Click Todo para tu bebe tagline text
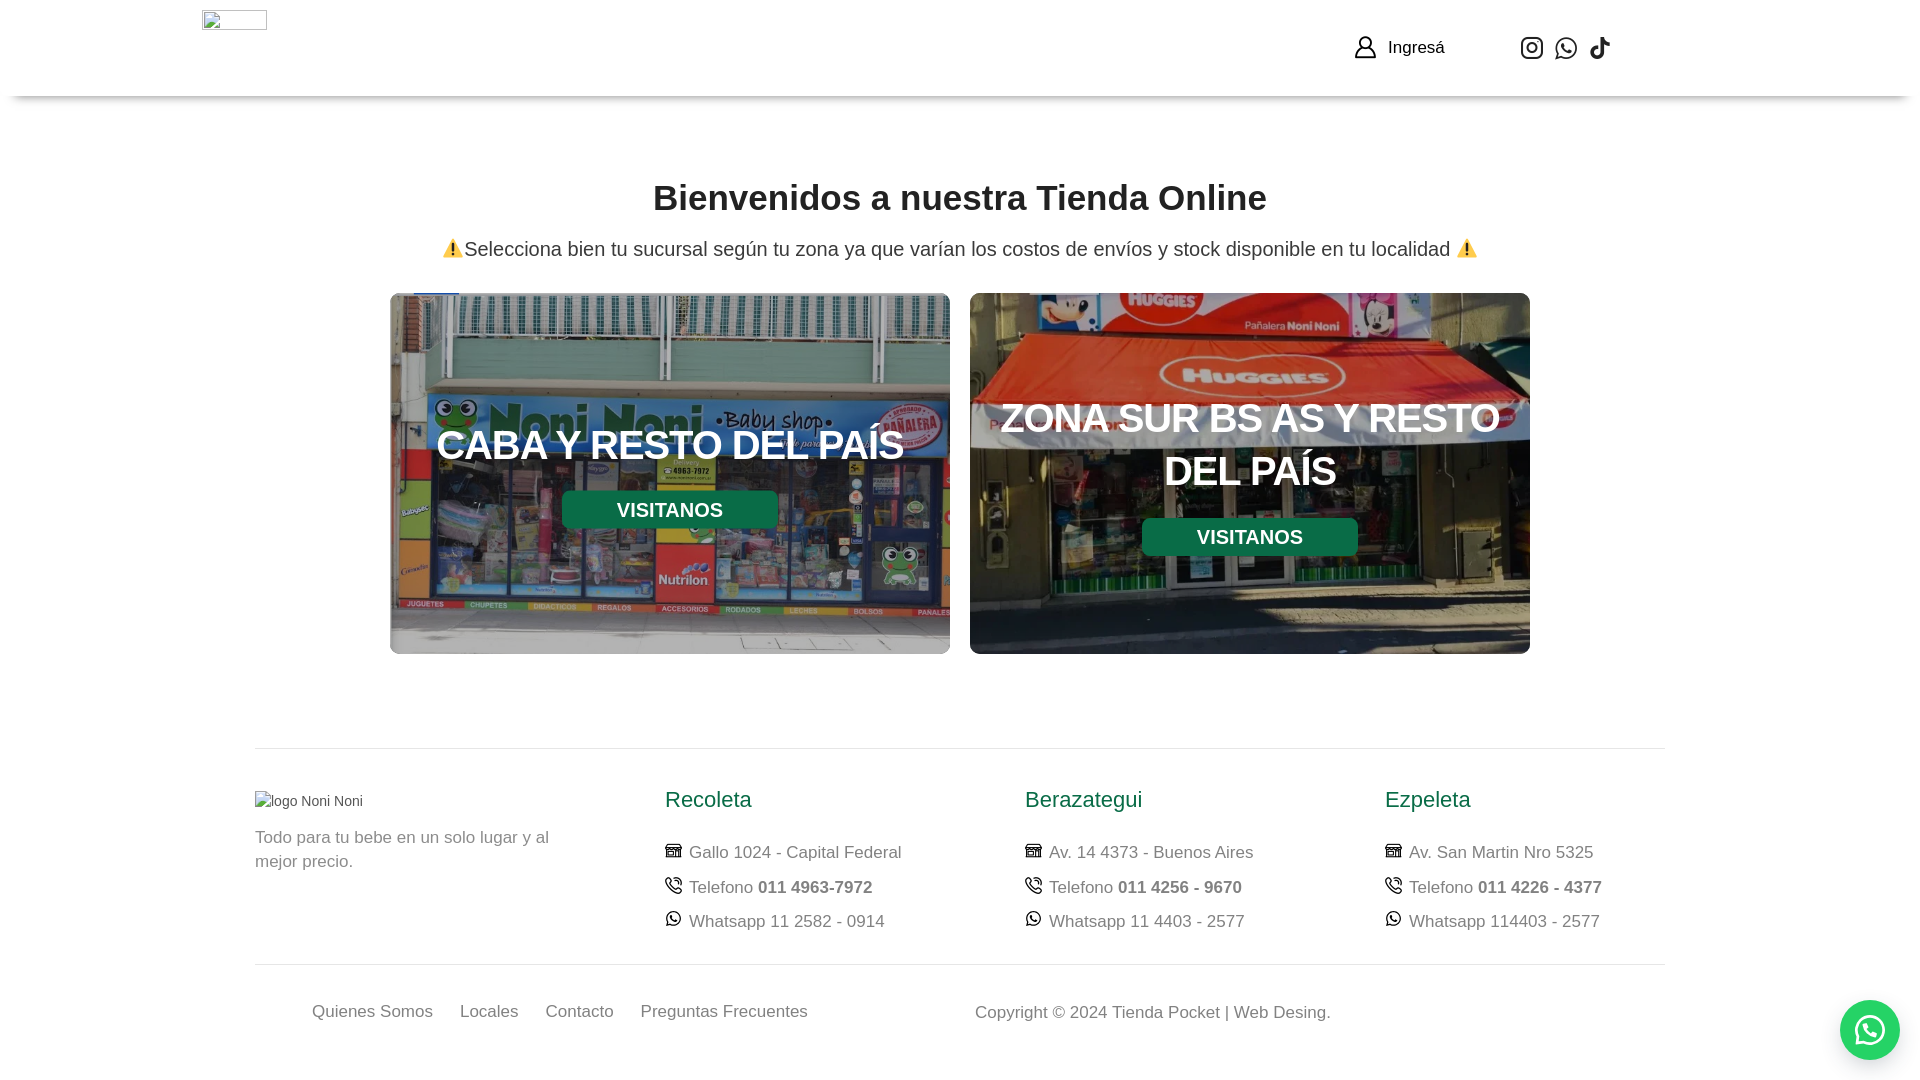Screen dimensions: 1920x1080 click(402, 850)
